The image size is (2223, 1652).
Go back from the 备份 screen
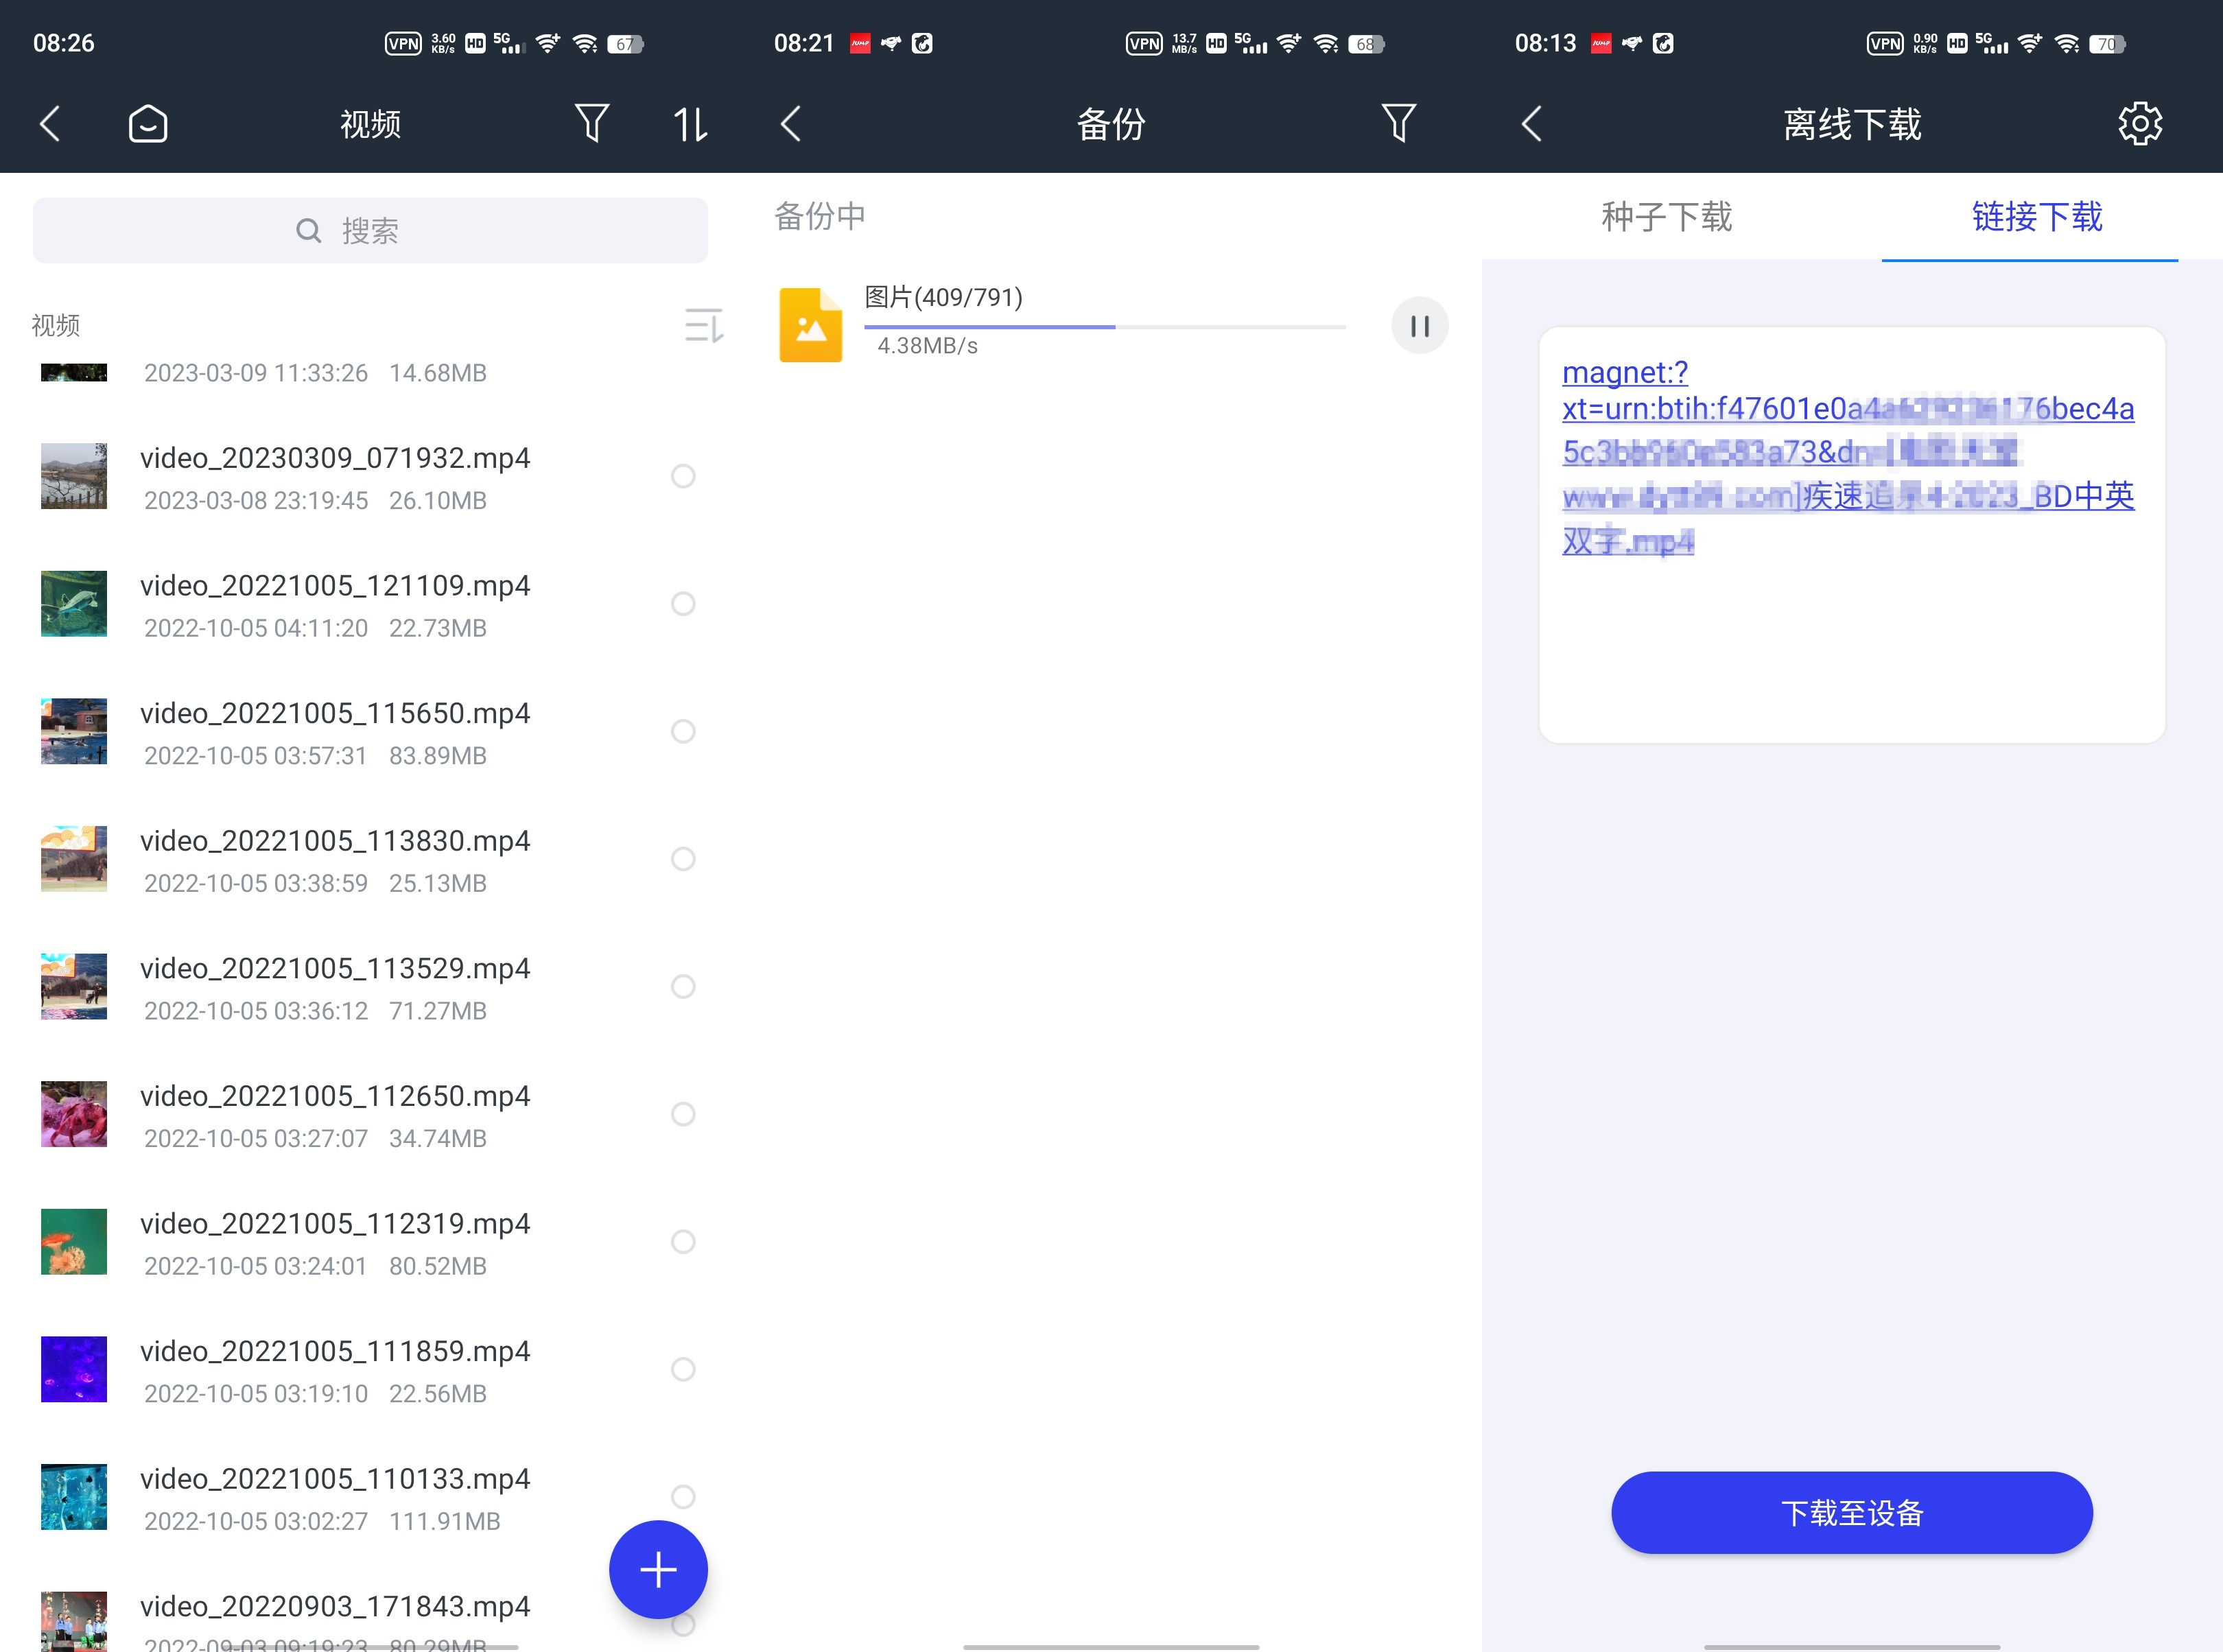[790, 123]
